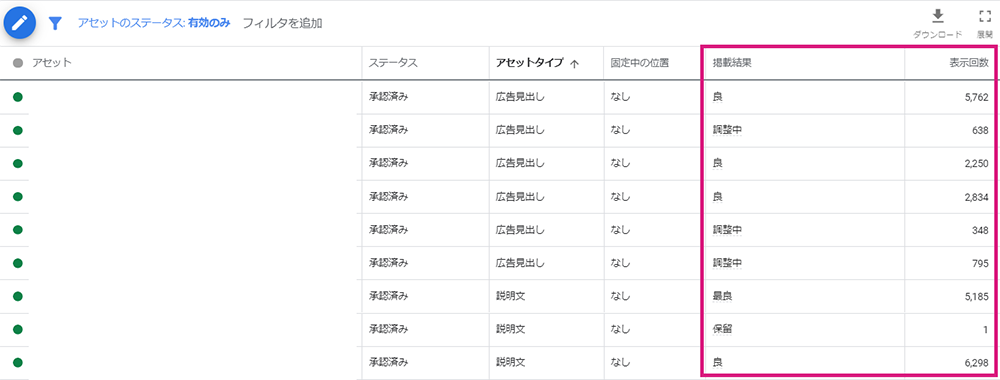Image resolution: width=1000 pixels, height=380 pixels.
Task: Click the sort arrow beside アセットタイプ
Action: click(574, 63)
